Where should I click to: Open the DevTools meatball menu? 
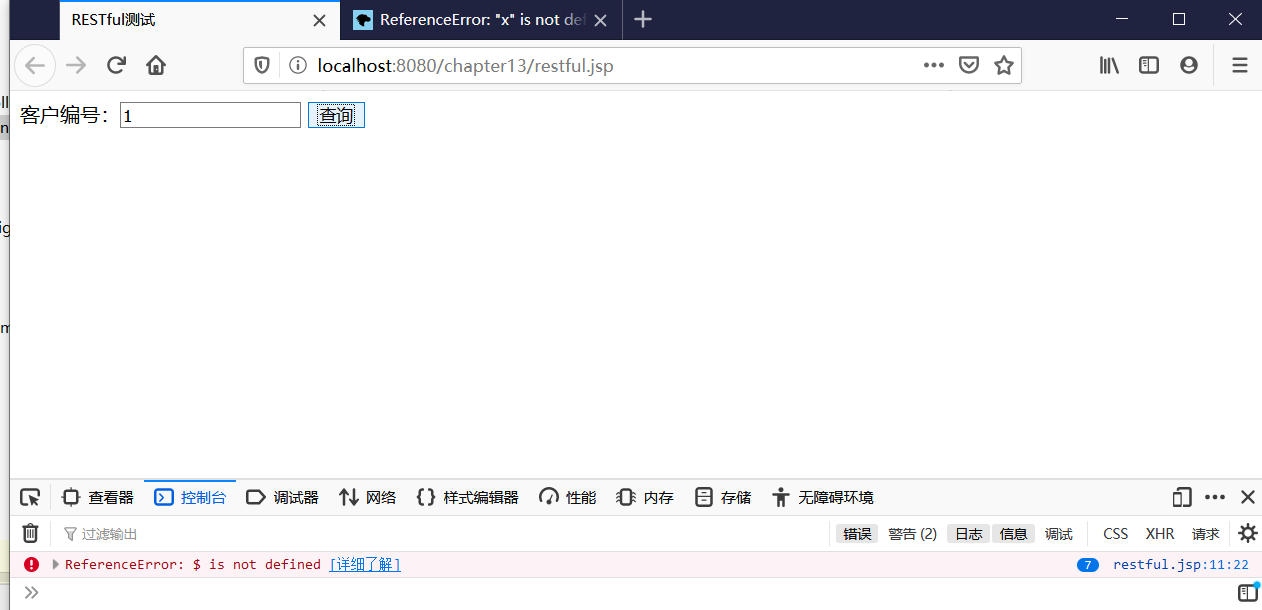(1214, 497)
